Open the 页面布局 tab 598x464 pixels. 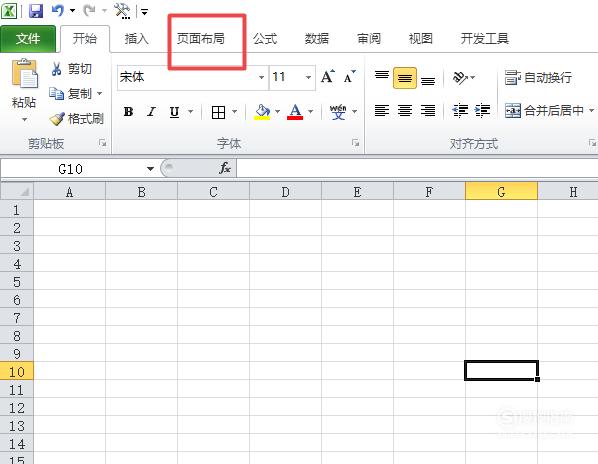pos(201,39)
